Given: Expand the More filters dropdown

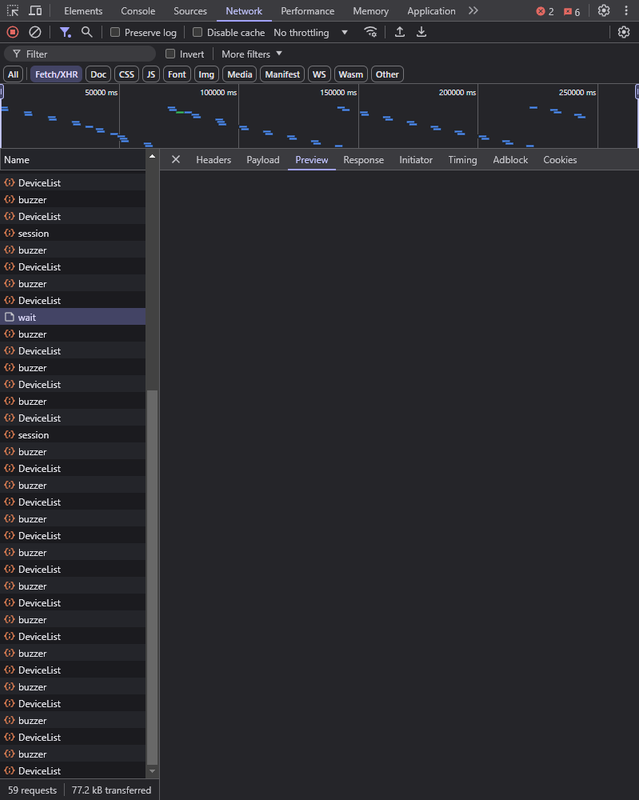Looking at the screenshot, I should pyautogui.click(x=252, y=54).
